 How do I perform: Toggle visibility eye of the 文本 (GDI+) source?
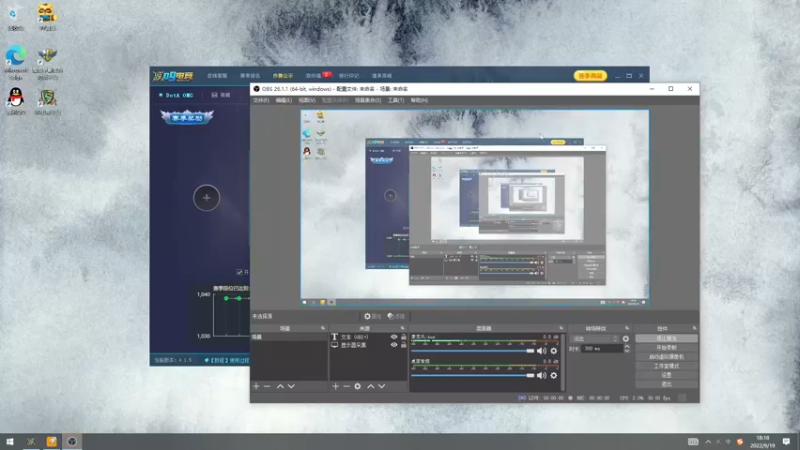tap(394, 337)
